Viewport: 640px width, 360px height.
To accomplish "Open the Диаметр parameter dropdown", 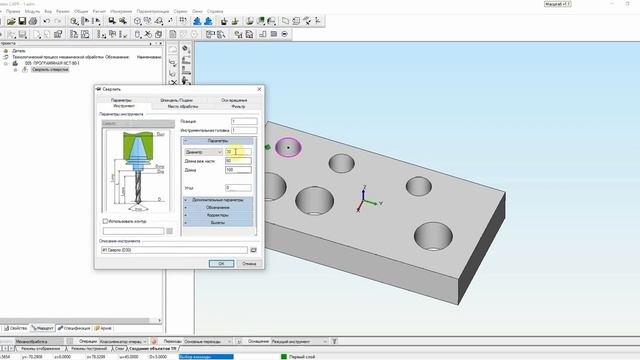I will tap(203, 152).
